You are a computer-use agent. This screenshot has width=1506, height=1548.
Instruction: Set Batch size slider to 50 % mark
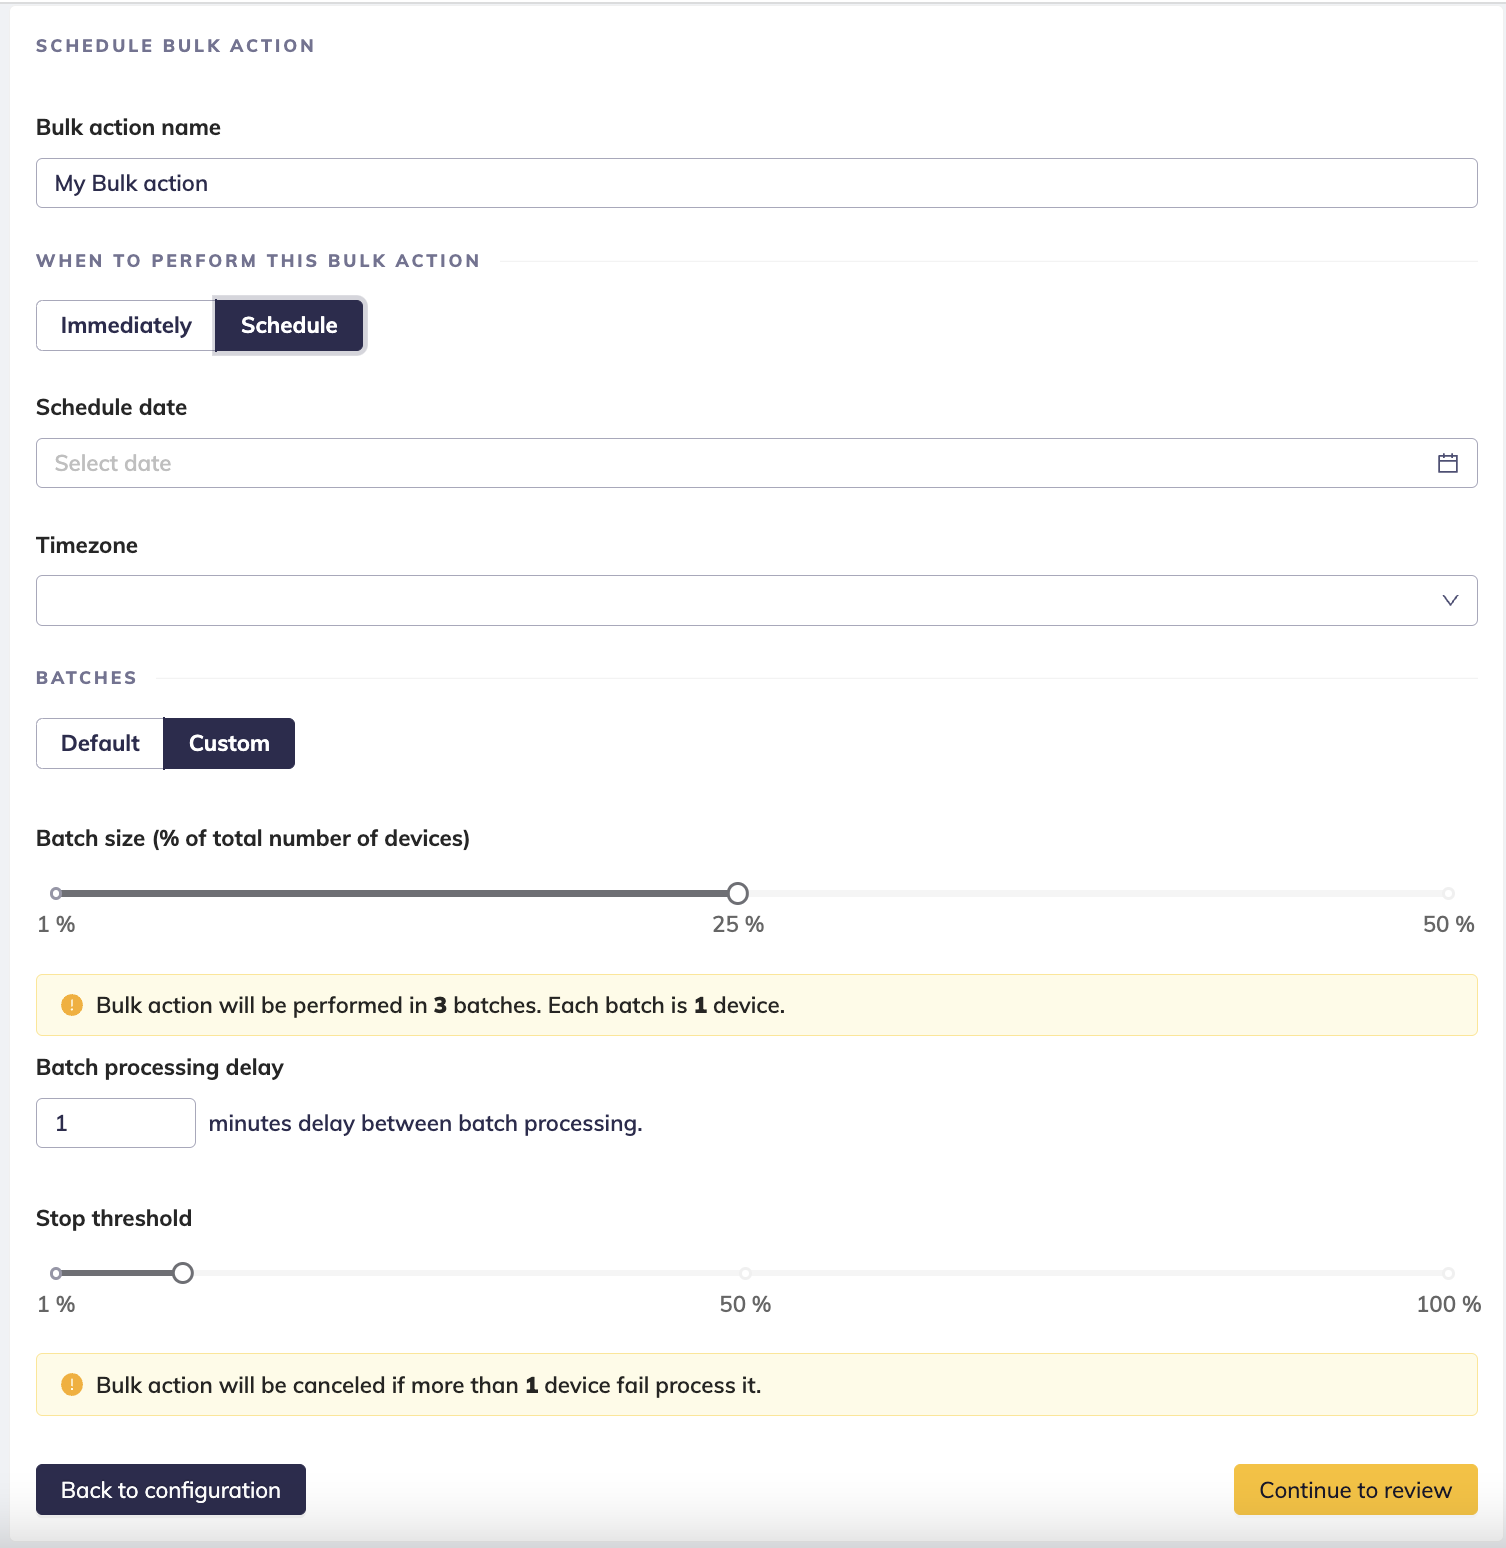[1448, 893]
